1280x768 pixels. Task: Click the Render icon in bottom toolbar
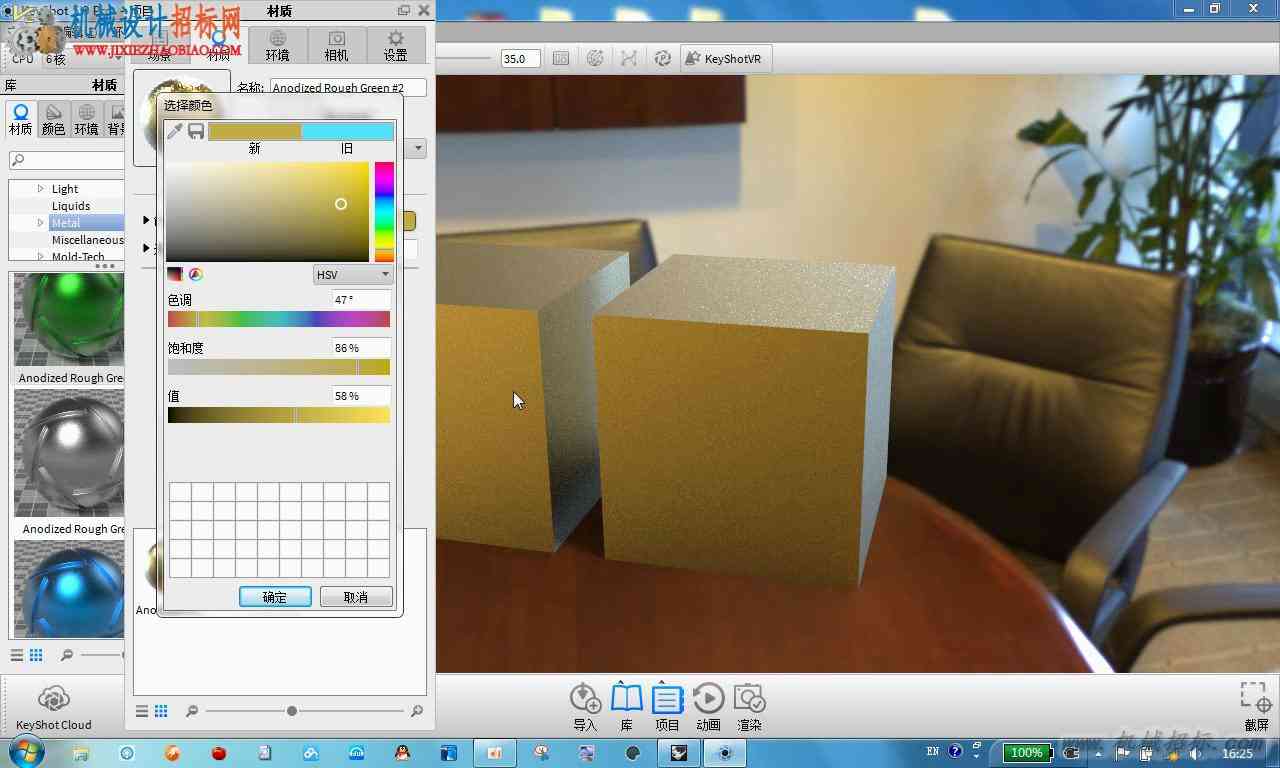[x=749, y=707]
